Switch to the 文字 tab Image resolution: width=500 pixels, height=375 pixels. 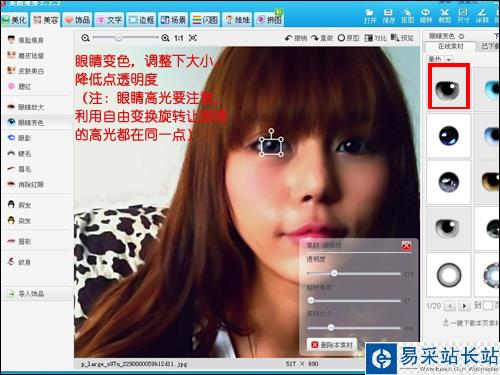click(x=109, y=20)
